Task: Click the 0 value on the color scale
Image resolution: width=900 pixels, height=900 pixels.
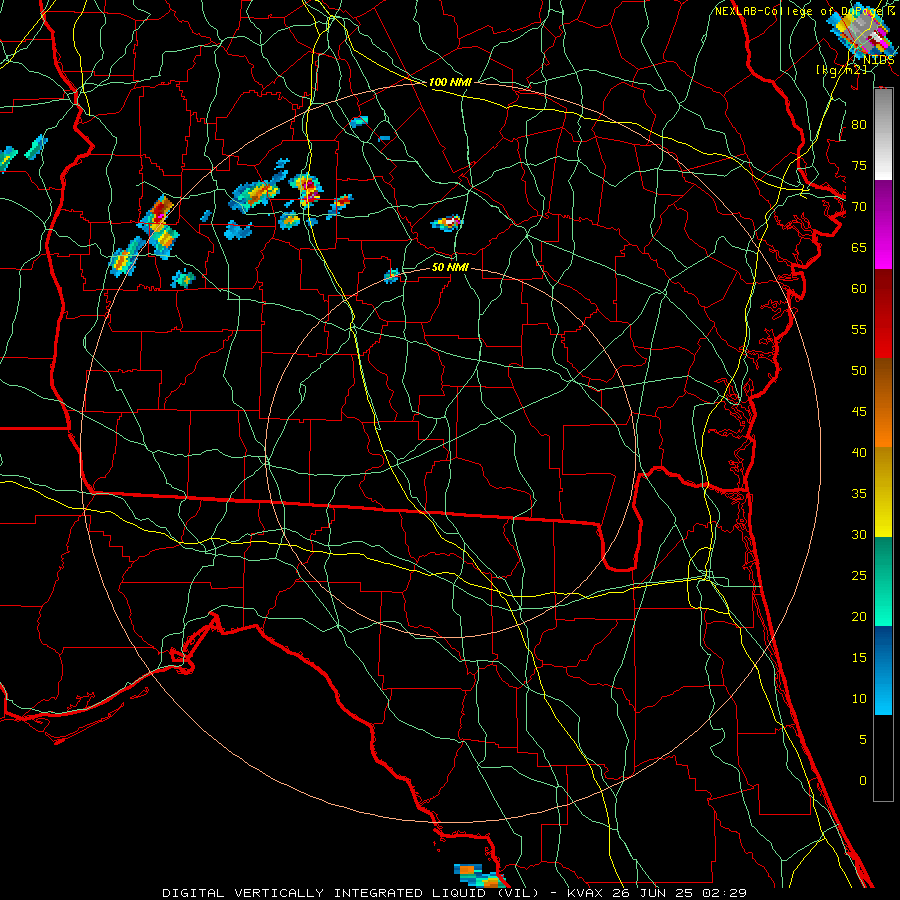Action: click(863, 781)
